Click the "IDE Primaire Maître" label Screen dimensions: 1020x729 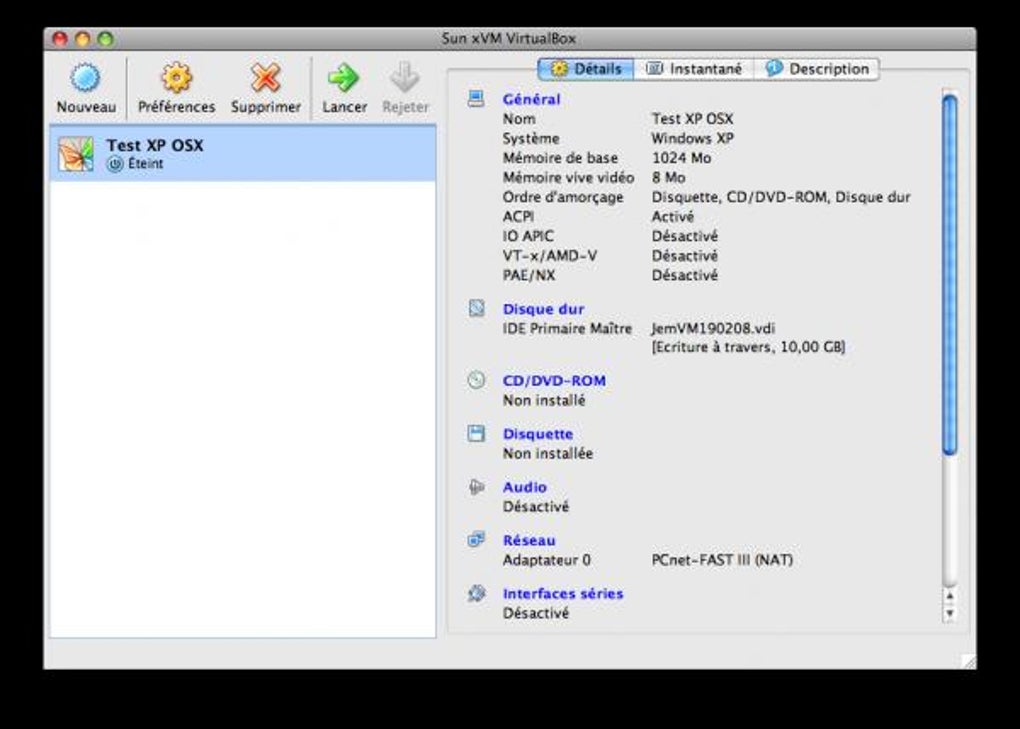coord(567,328)
